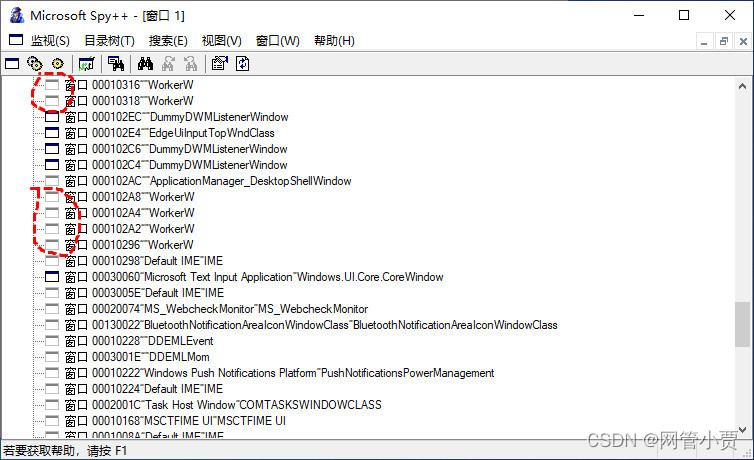754x460 pixels.
Task: Click the Find Window finder toolbar icon
Action: [x=116, y=63]
